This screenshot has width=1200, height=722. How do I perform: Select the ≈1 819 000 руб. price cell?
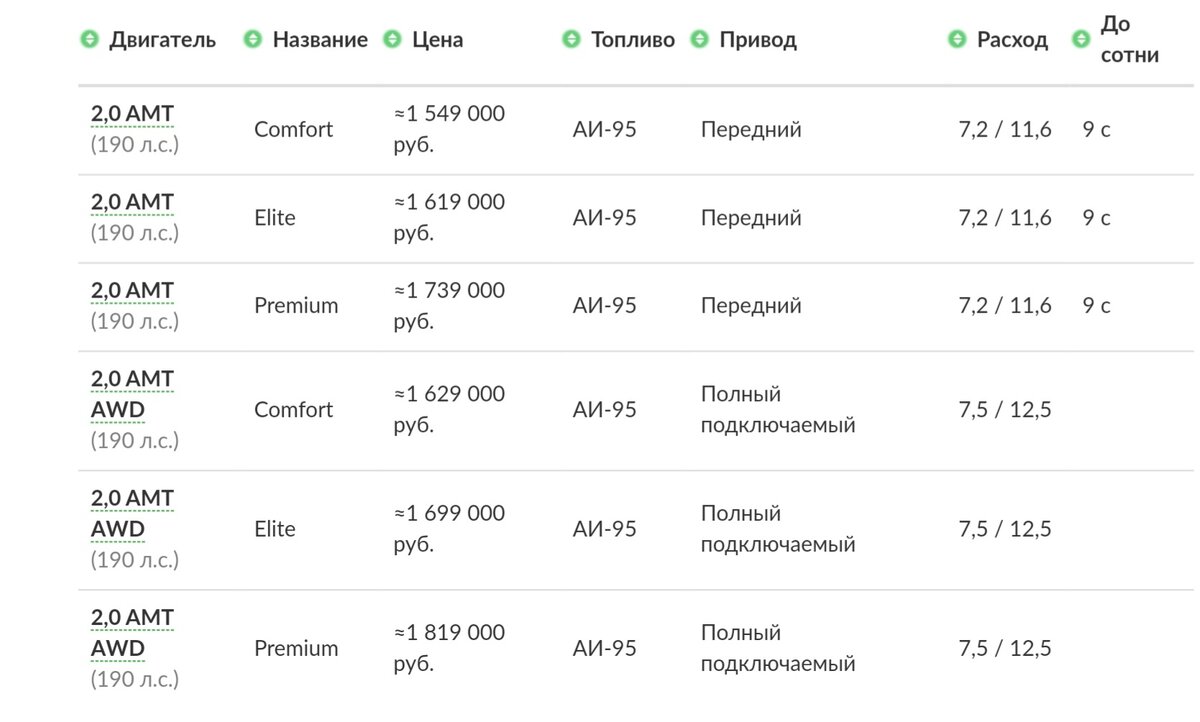point(449,648)
